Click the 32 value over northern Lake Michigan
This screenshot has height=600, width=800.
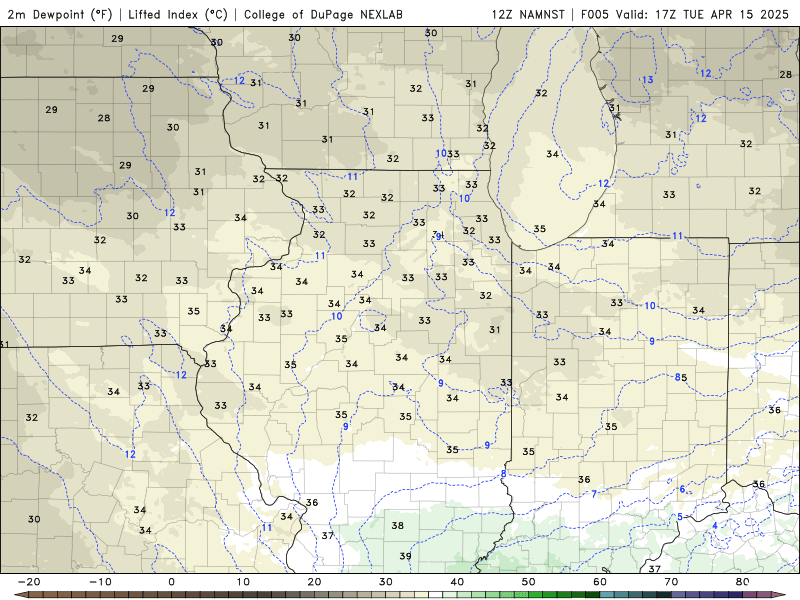[x=541, y=93]
